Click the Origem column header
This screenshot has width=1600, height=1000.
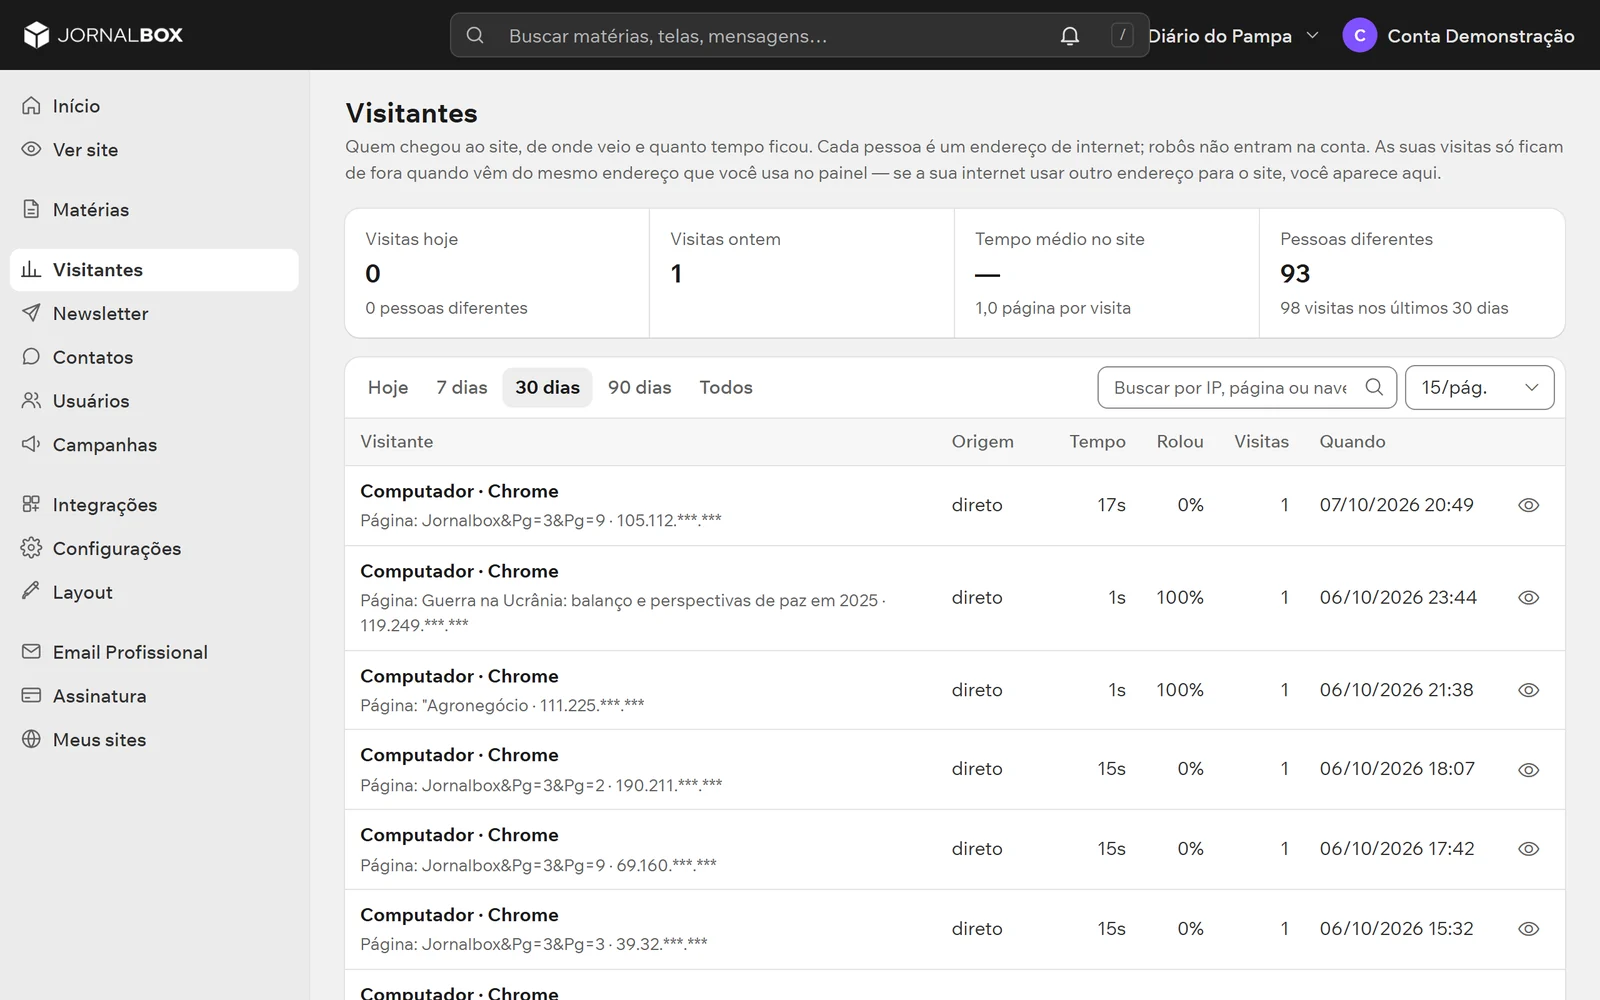click(982, 442)
